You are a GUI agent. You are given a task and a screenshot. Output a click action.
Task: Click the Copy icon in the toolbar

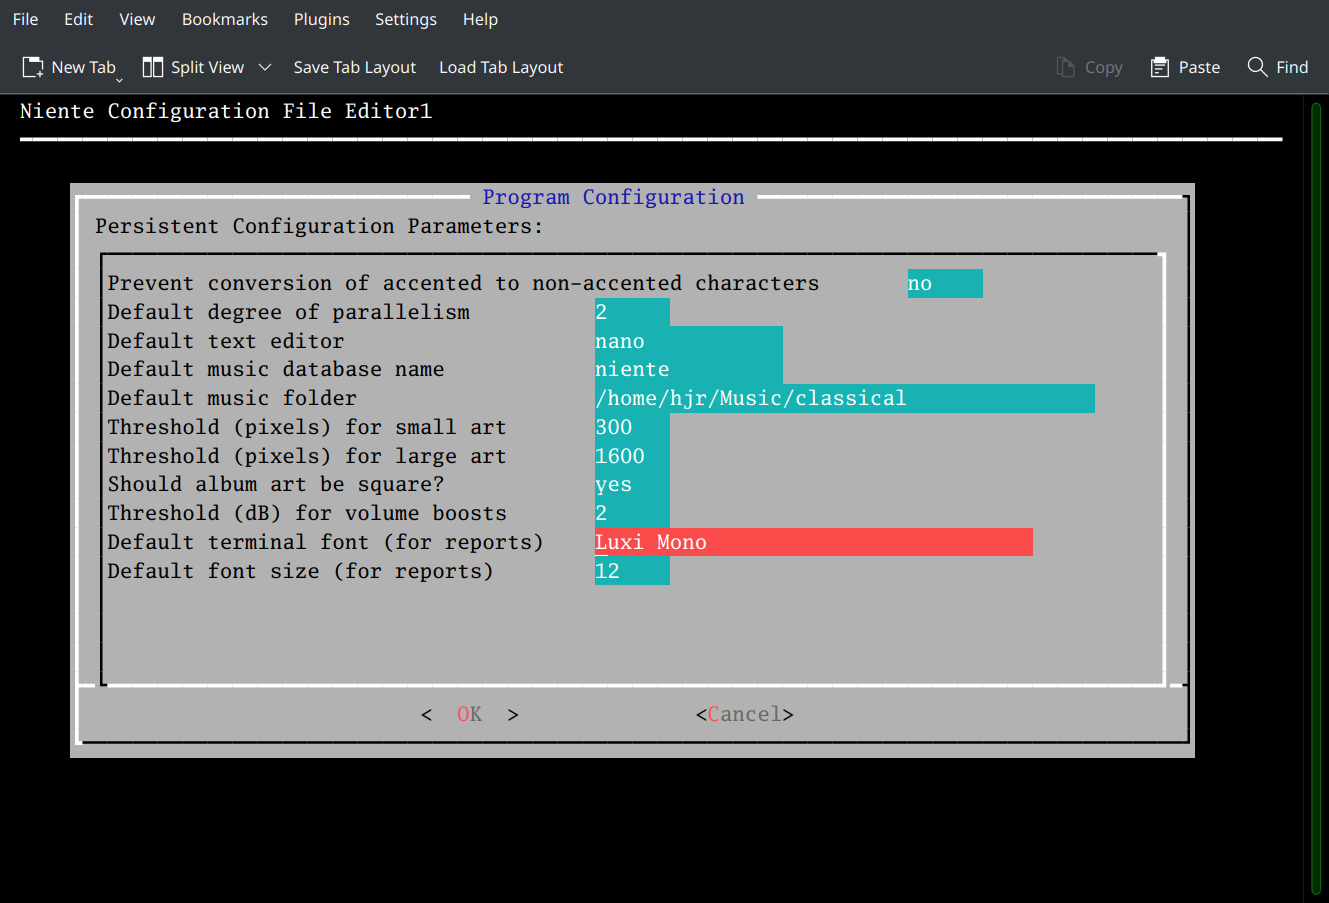tap(1089, 67)
